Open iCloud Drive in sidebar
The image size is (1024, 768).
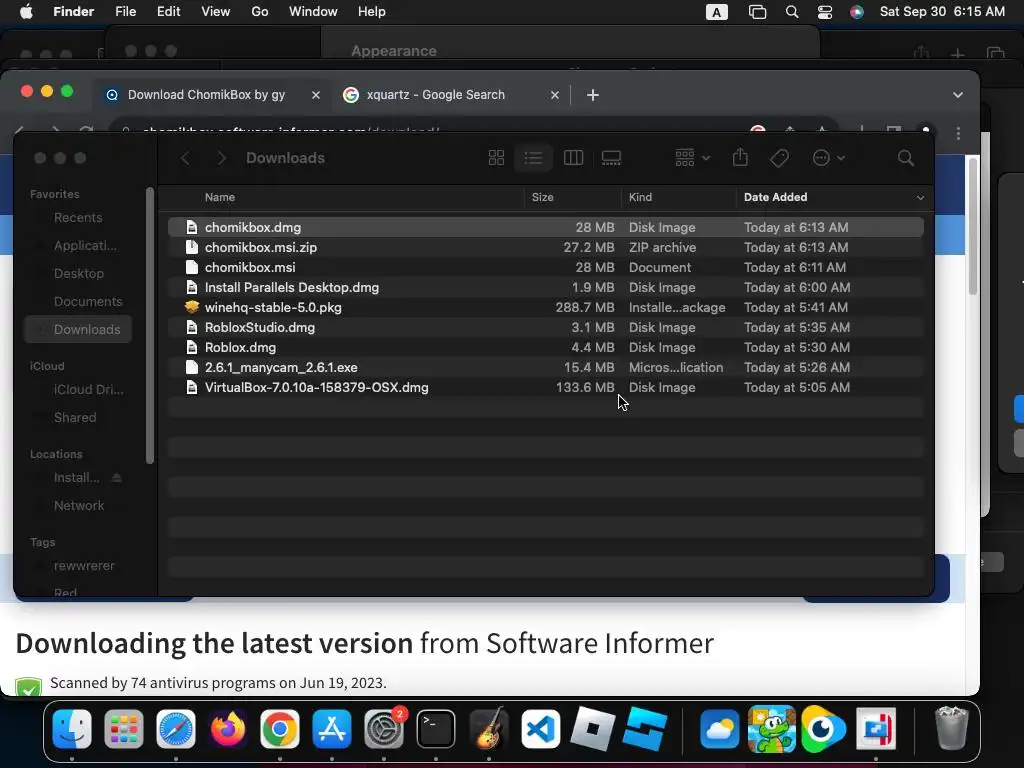pyautogui.click(x=88, y=389)
